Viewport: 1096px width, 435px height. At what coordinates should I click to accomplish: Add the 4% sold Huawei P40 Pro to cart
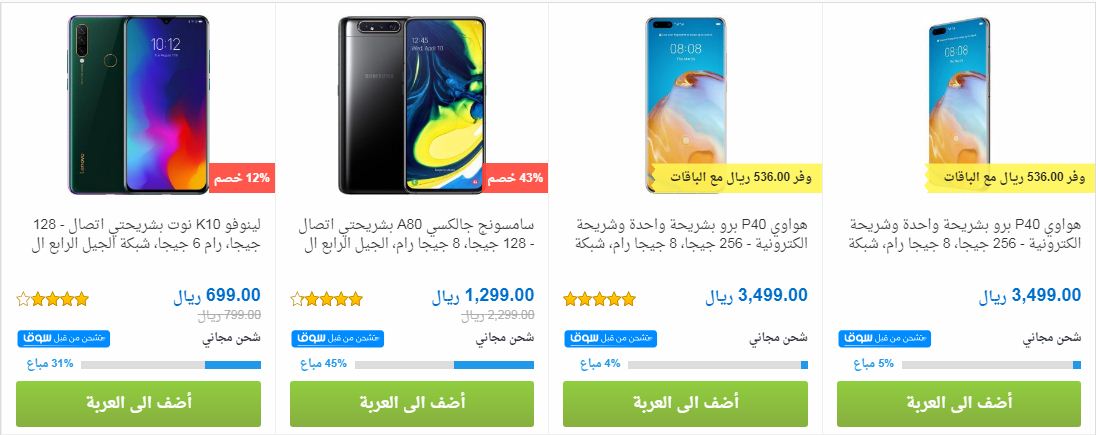point(686,404)
